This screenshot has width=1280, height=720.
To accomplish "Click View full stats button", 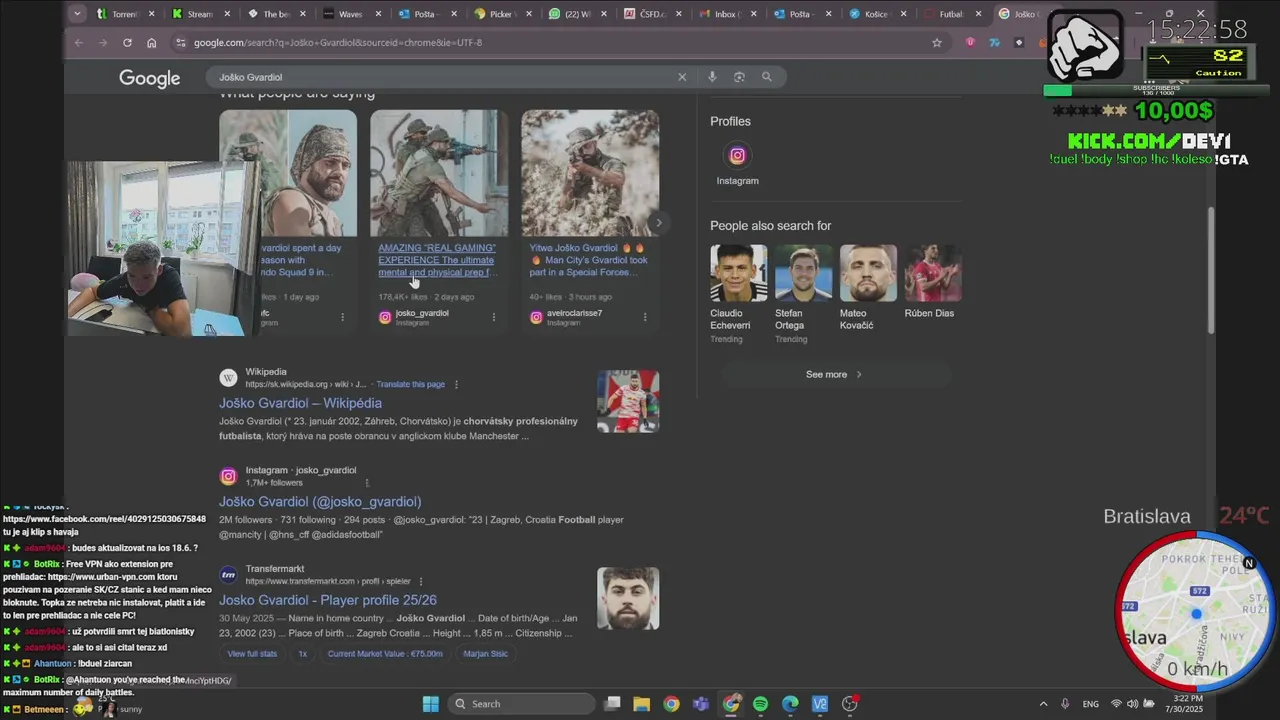I will (x=252, y=654).
